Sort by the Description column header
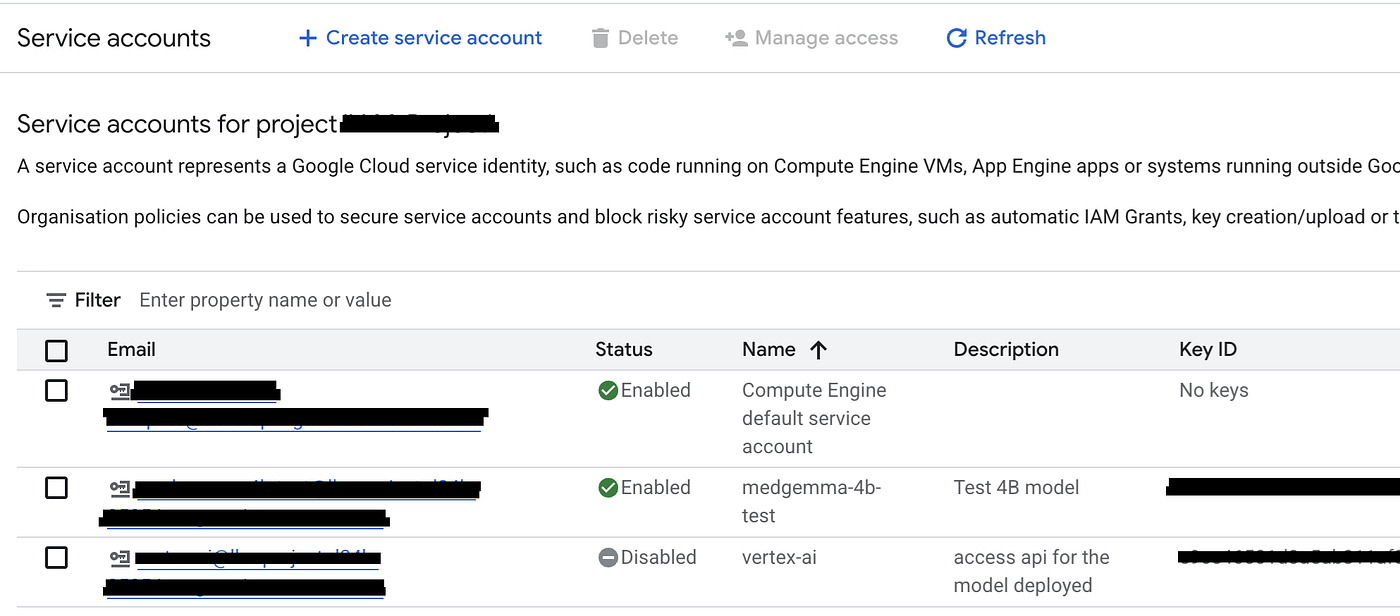The height and width of the screenshot is (616, 1400). pyautogui.click(x=1006, y=349)
